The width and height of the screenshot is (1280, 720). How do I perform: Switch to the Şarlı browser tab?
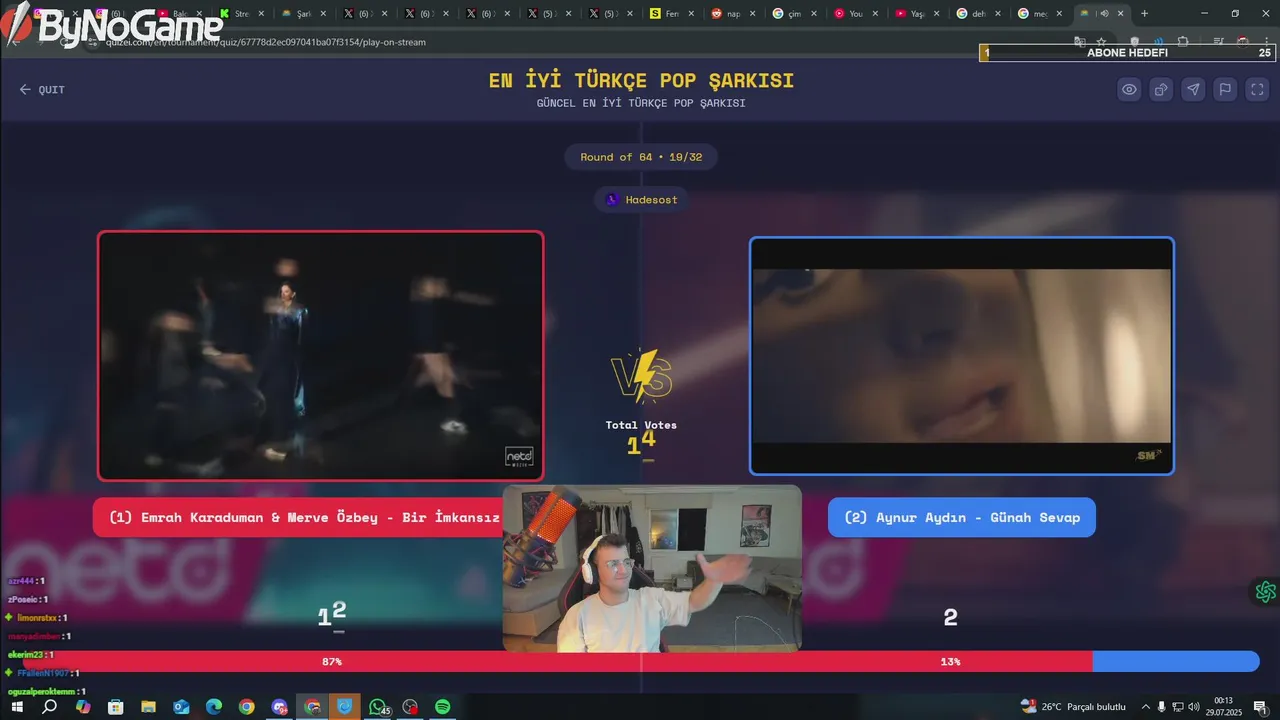pos(304,14)
